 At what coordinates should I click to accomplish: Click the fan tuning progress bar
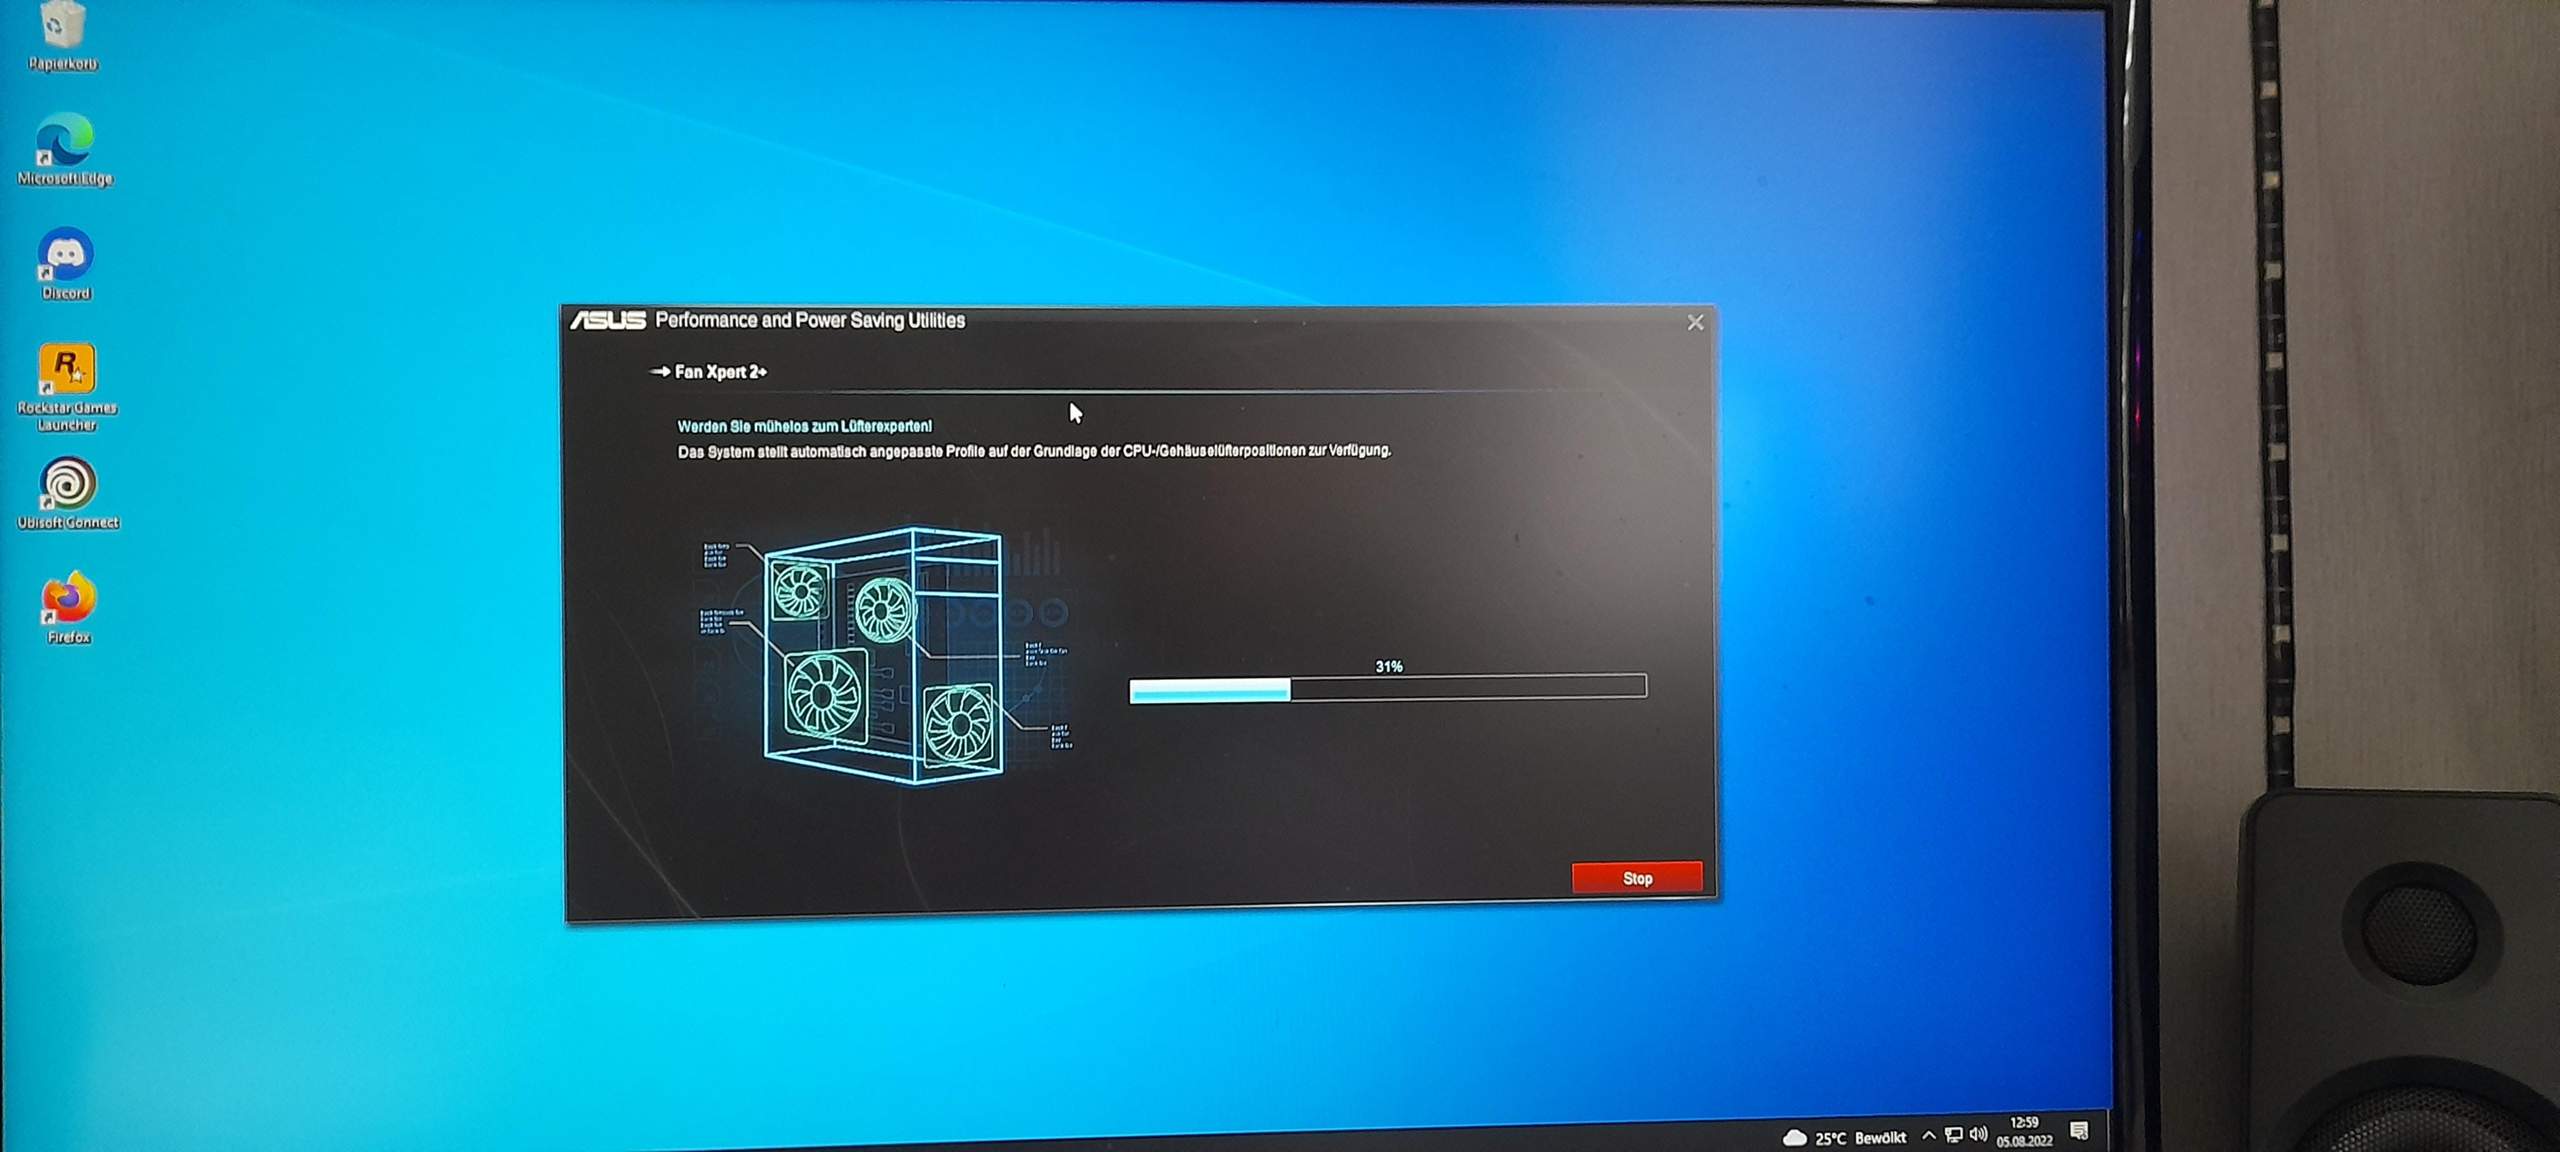click(x=1387, y=688)
